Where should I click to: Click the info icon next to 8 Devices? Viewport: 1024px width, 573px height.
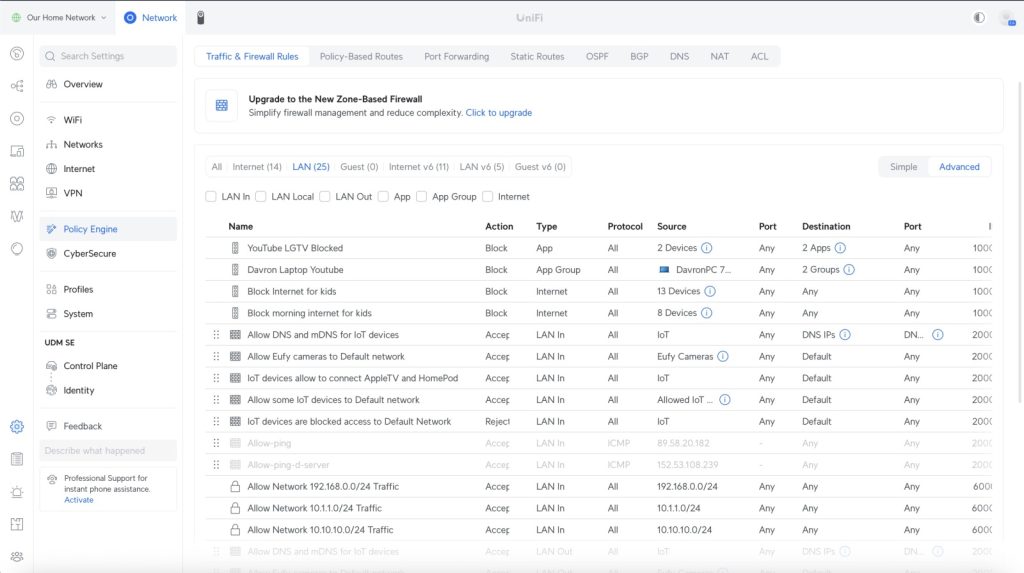pos(707,313)
